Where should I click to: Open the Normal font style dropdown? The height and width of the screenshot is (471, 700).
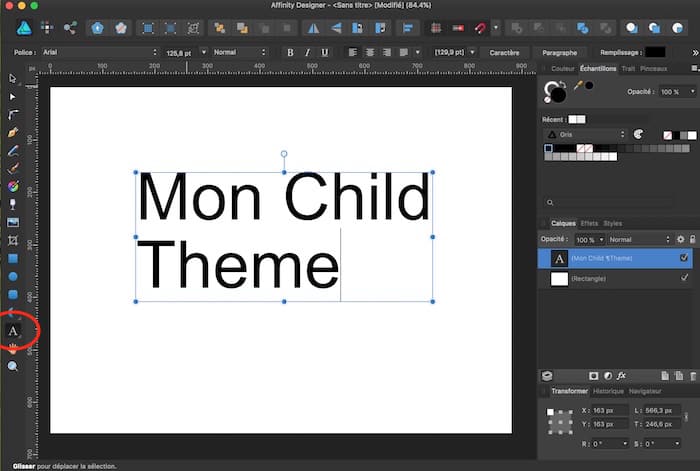(x=239, y=52)
